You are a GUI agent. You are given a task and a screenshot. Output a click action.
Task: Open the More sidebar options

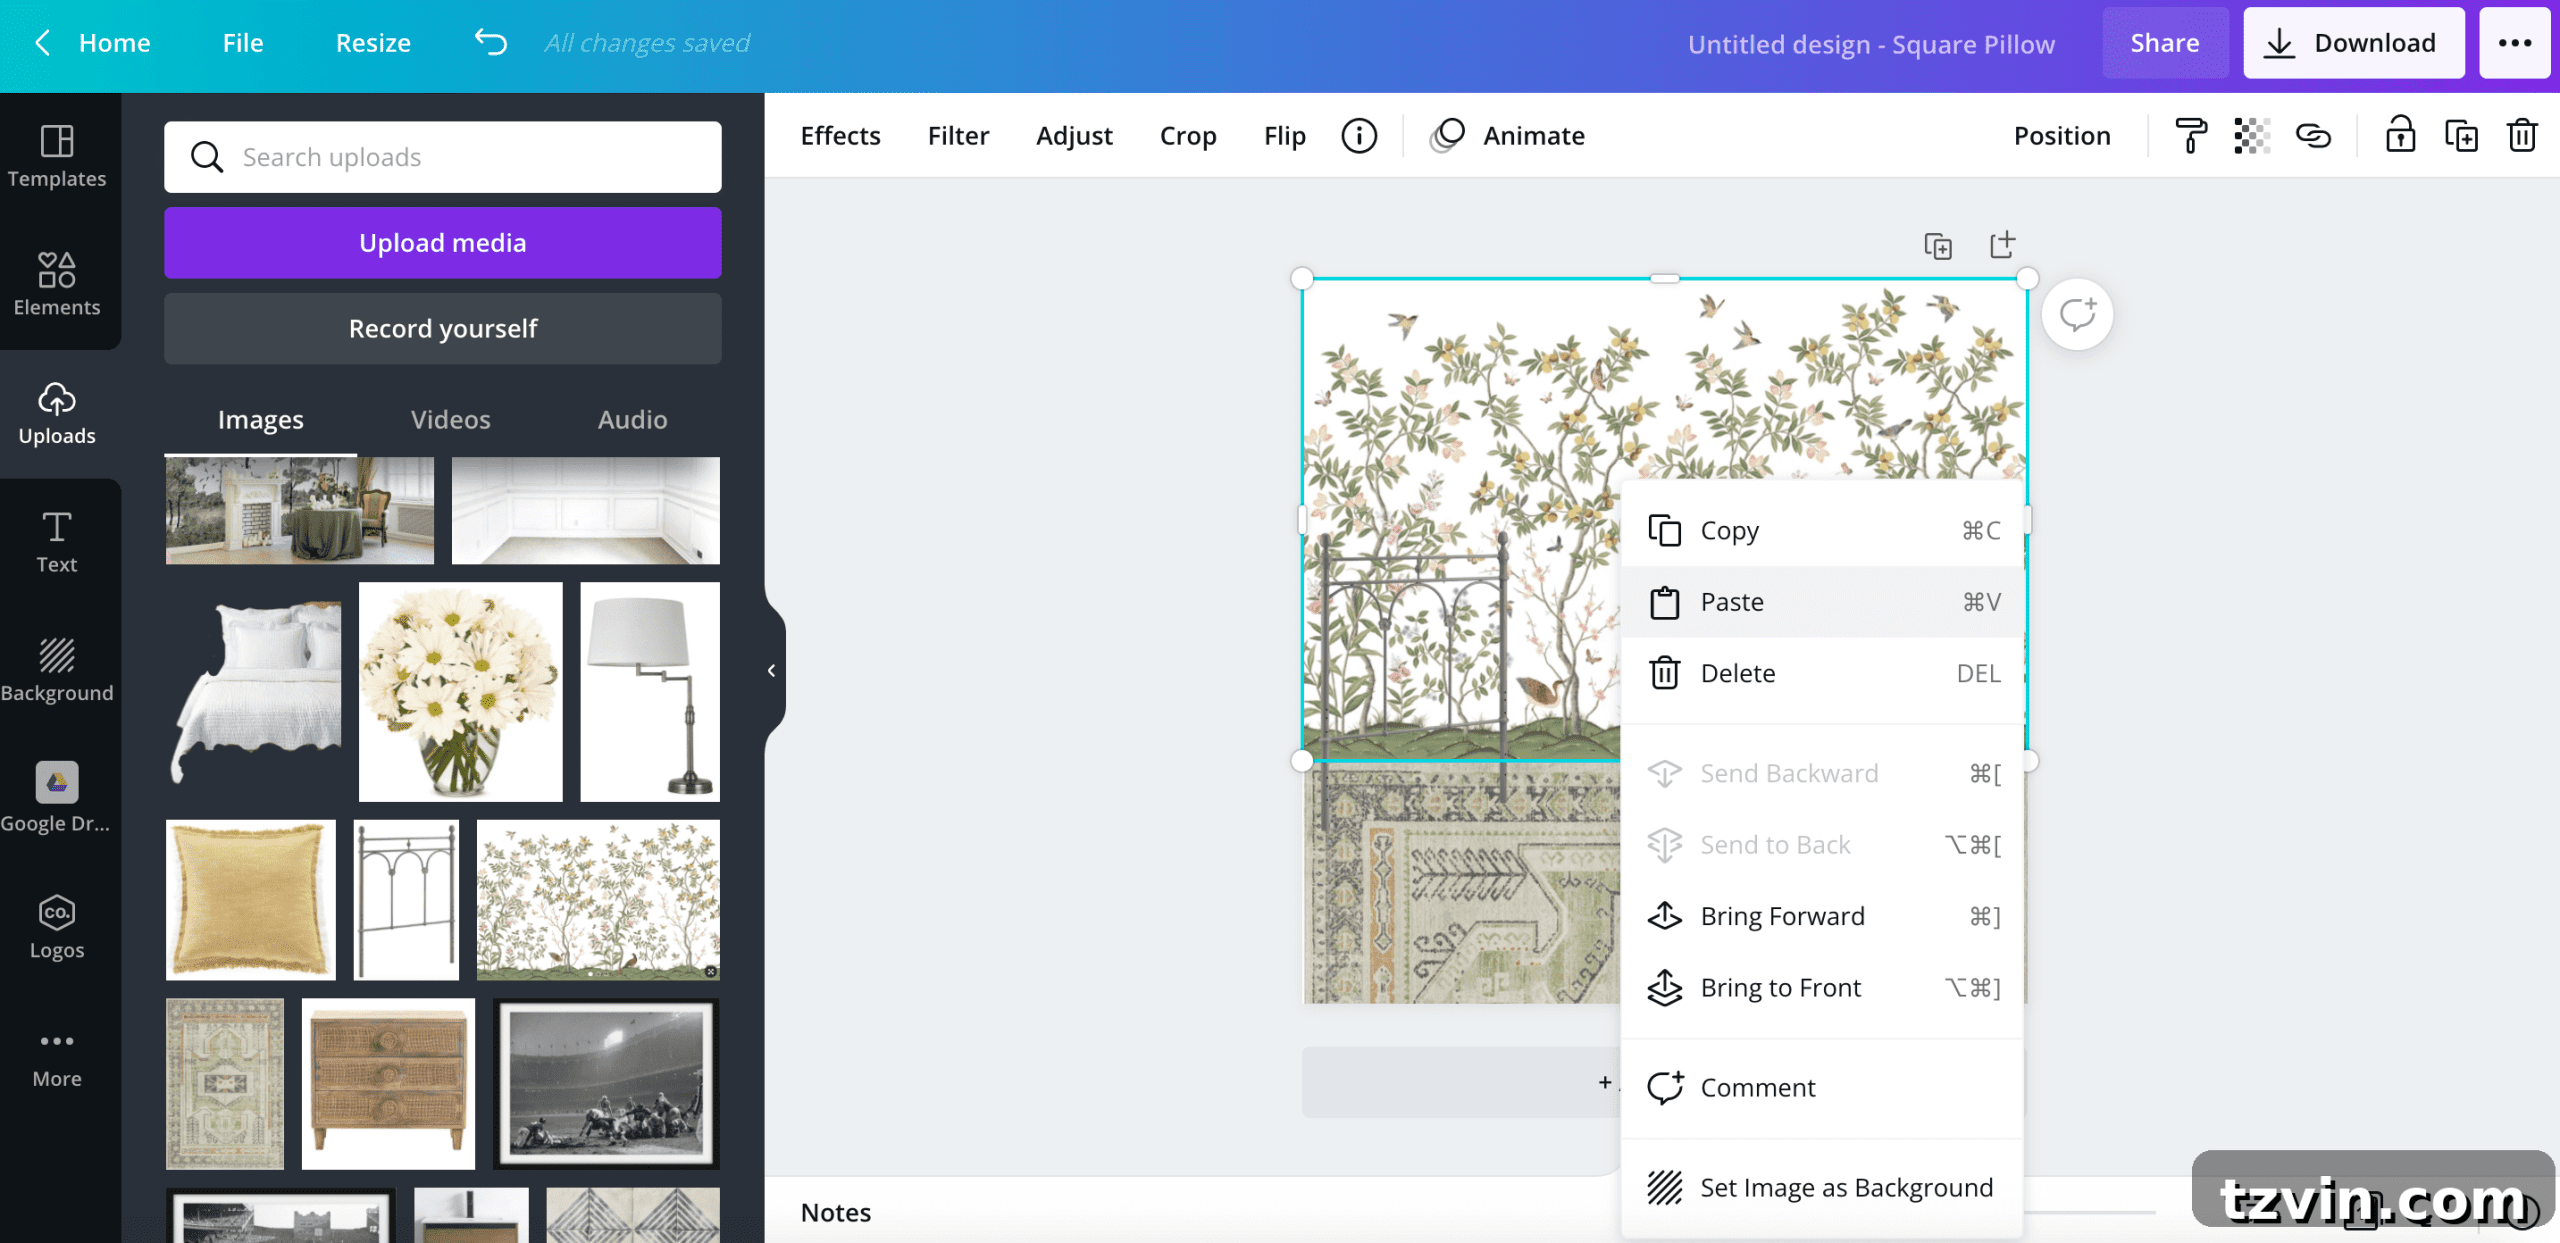coord(57,1058)
